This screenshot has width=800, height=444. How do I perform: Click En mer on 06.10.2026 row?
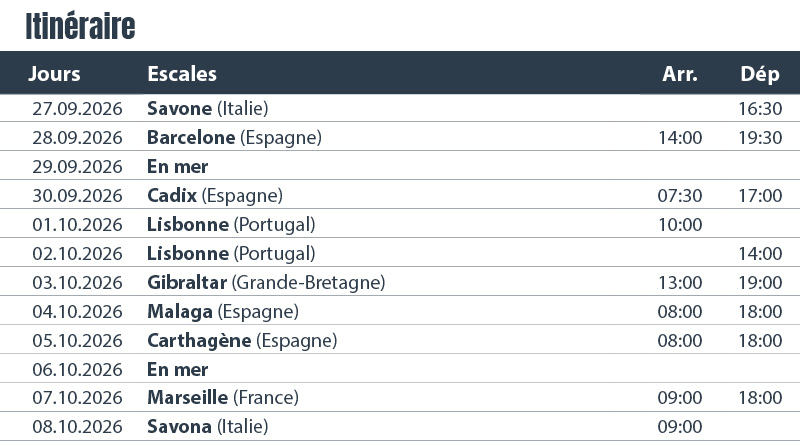coord(178,369)
